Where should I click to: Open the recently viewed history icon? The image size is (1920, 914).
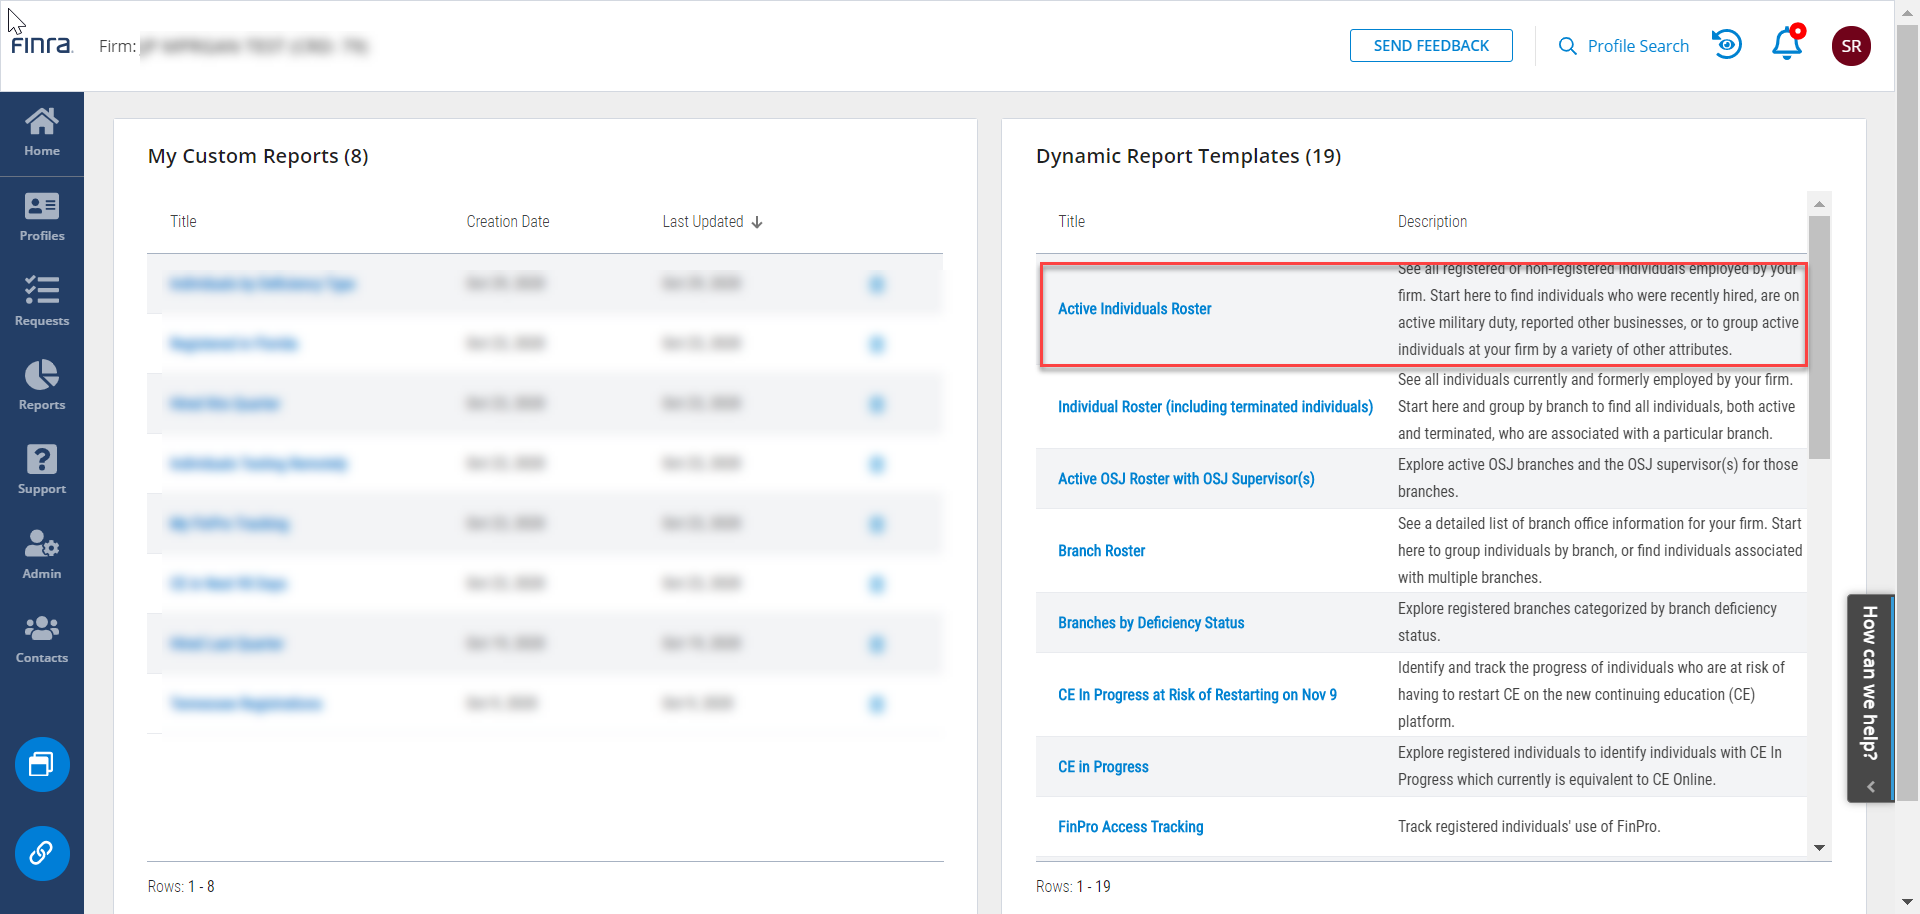pyautogui.click(x=1727, y=45)
